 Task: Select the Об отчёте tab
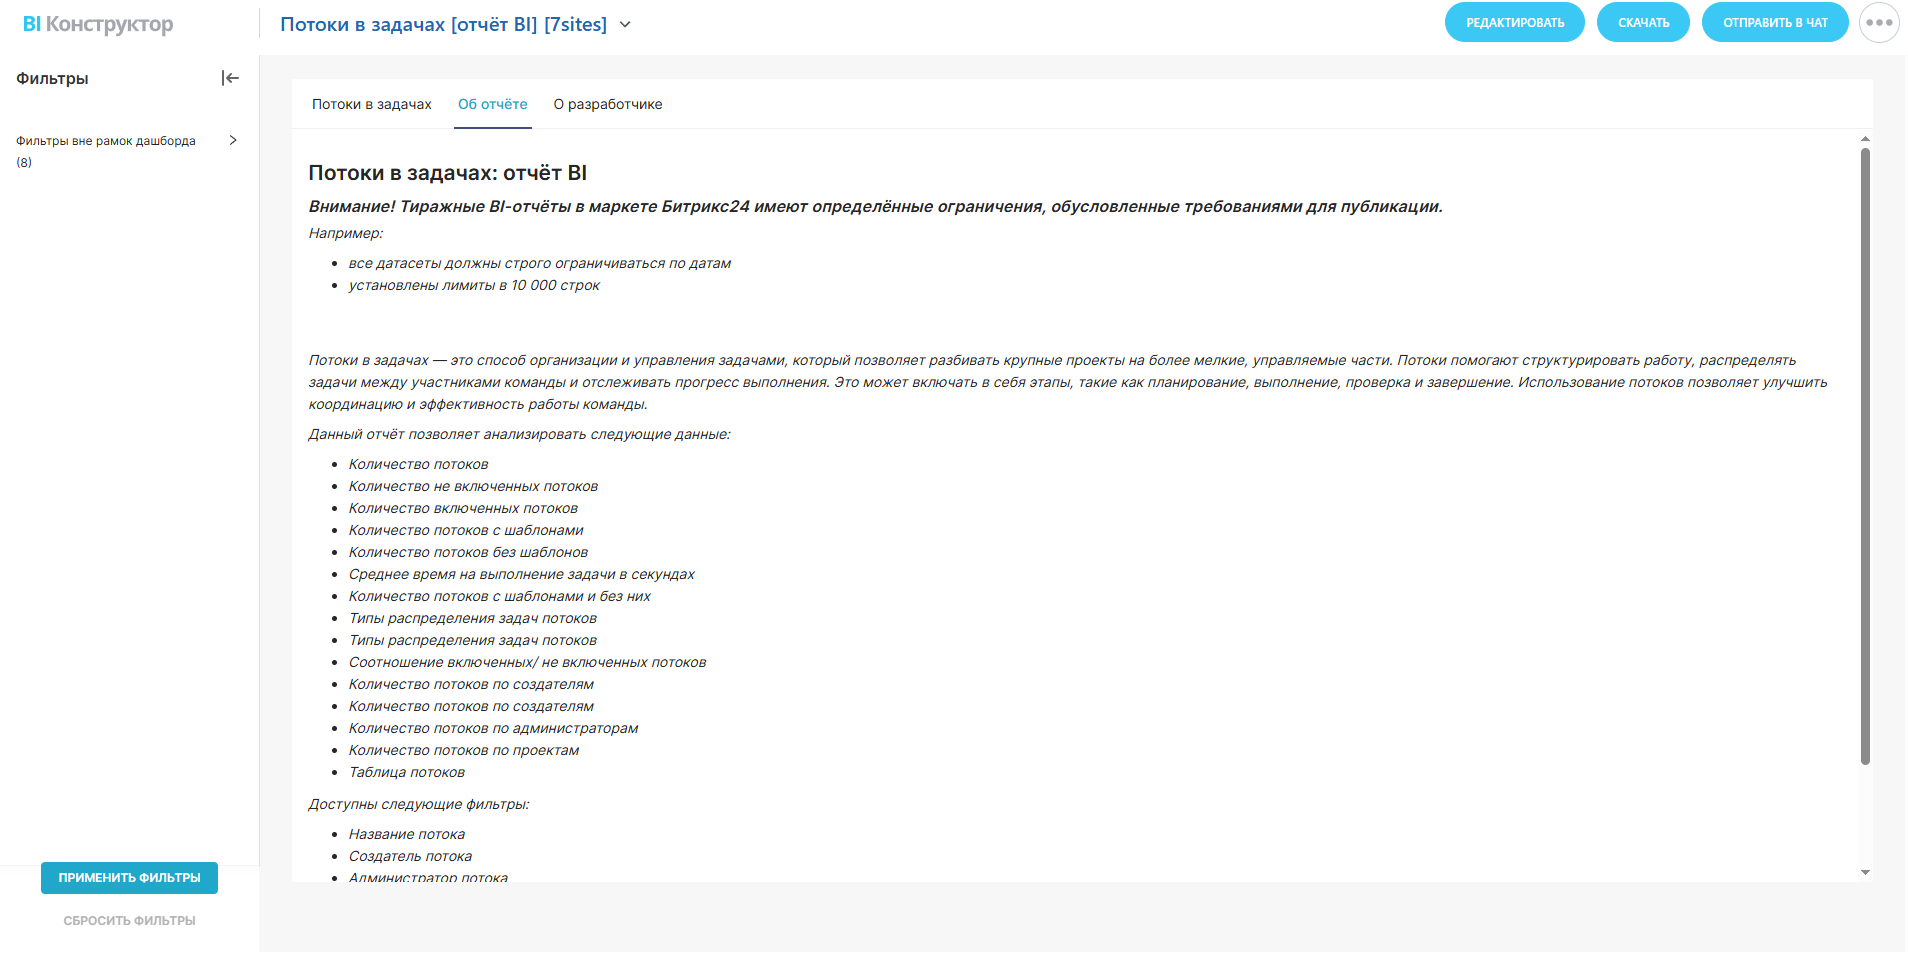[x=492, y=104]
